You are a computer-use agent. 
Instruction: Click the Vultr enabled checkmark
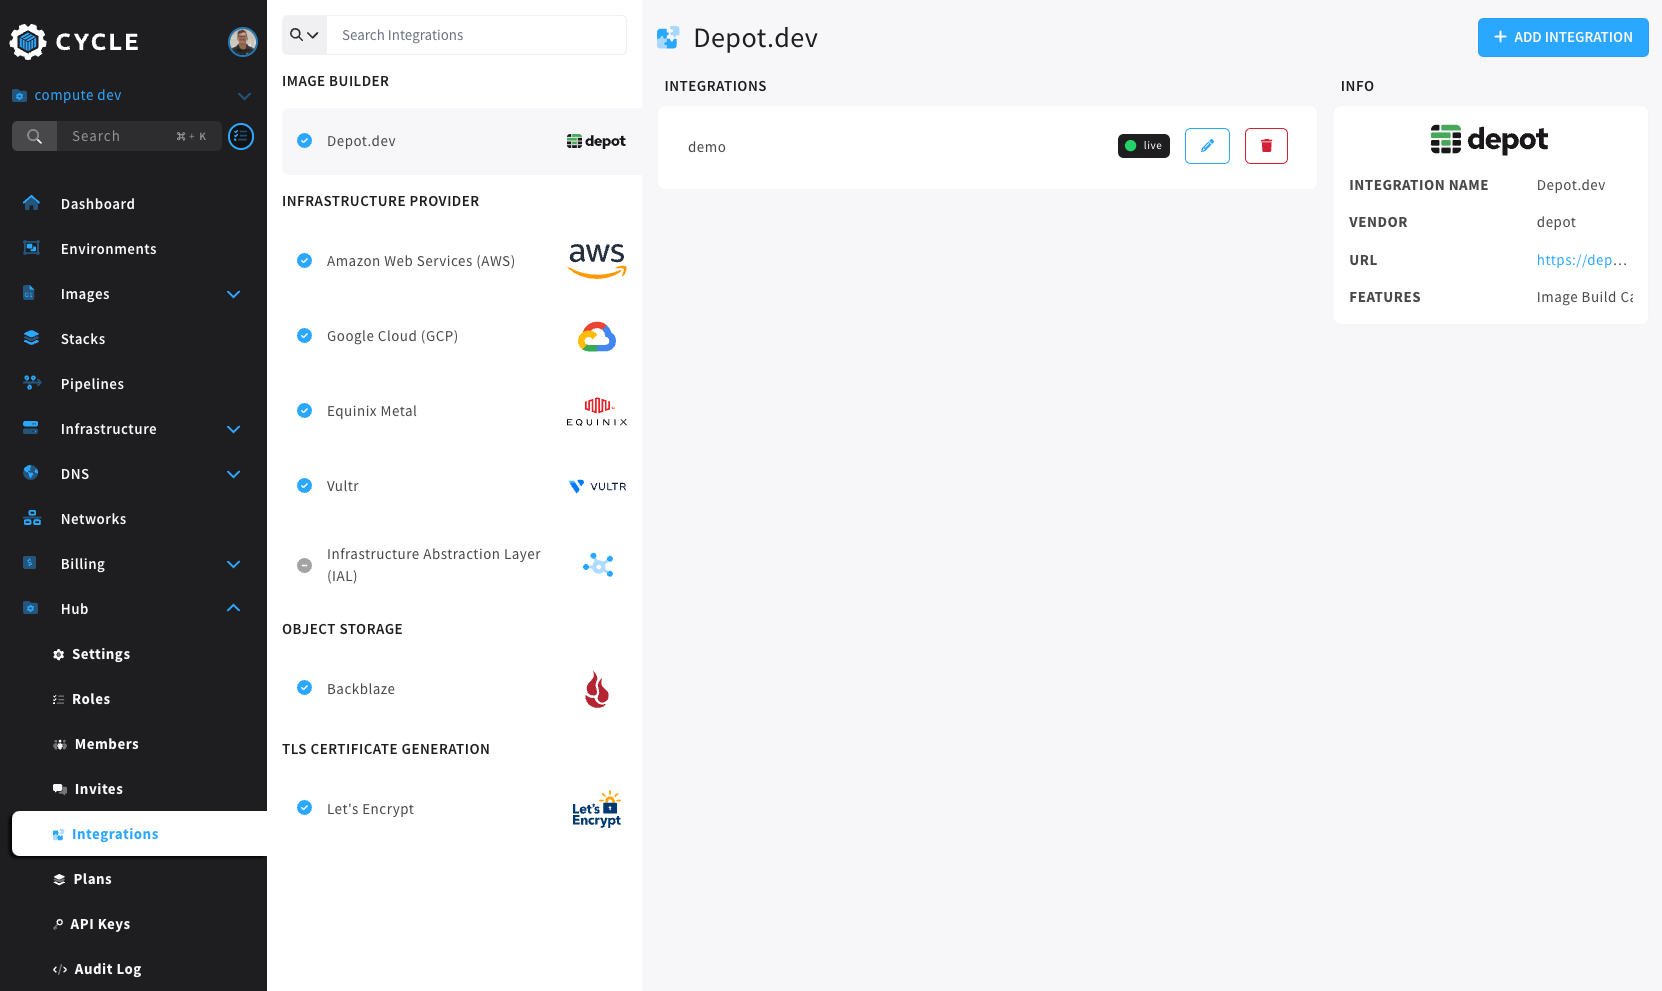click(x=305, y=486)
